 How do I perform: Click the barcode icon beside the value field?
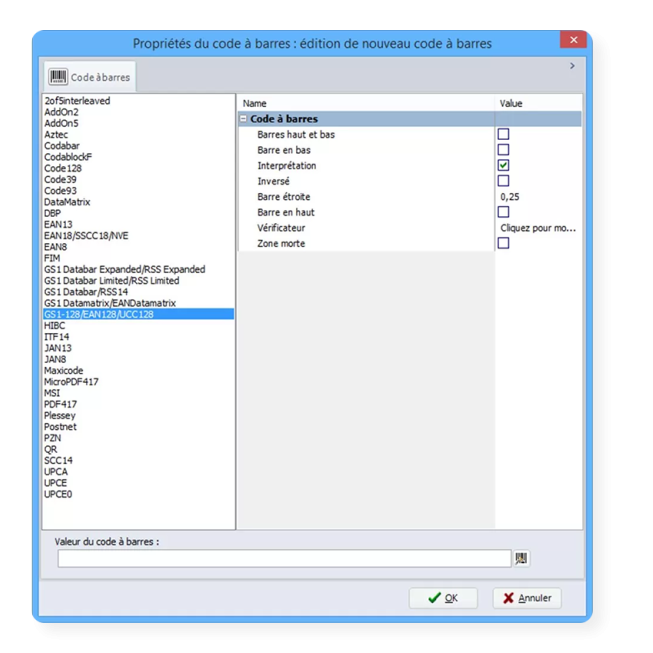(520, 559)
